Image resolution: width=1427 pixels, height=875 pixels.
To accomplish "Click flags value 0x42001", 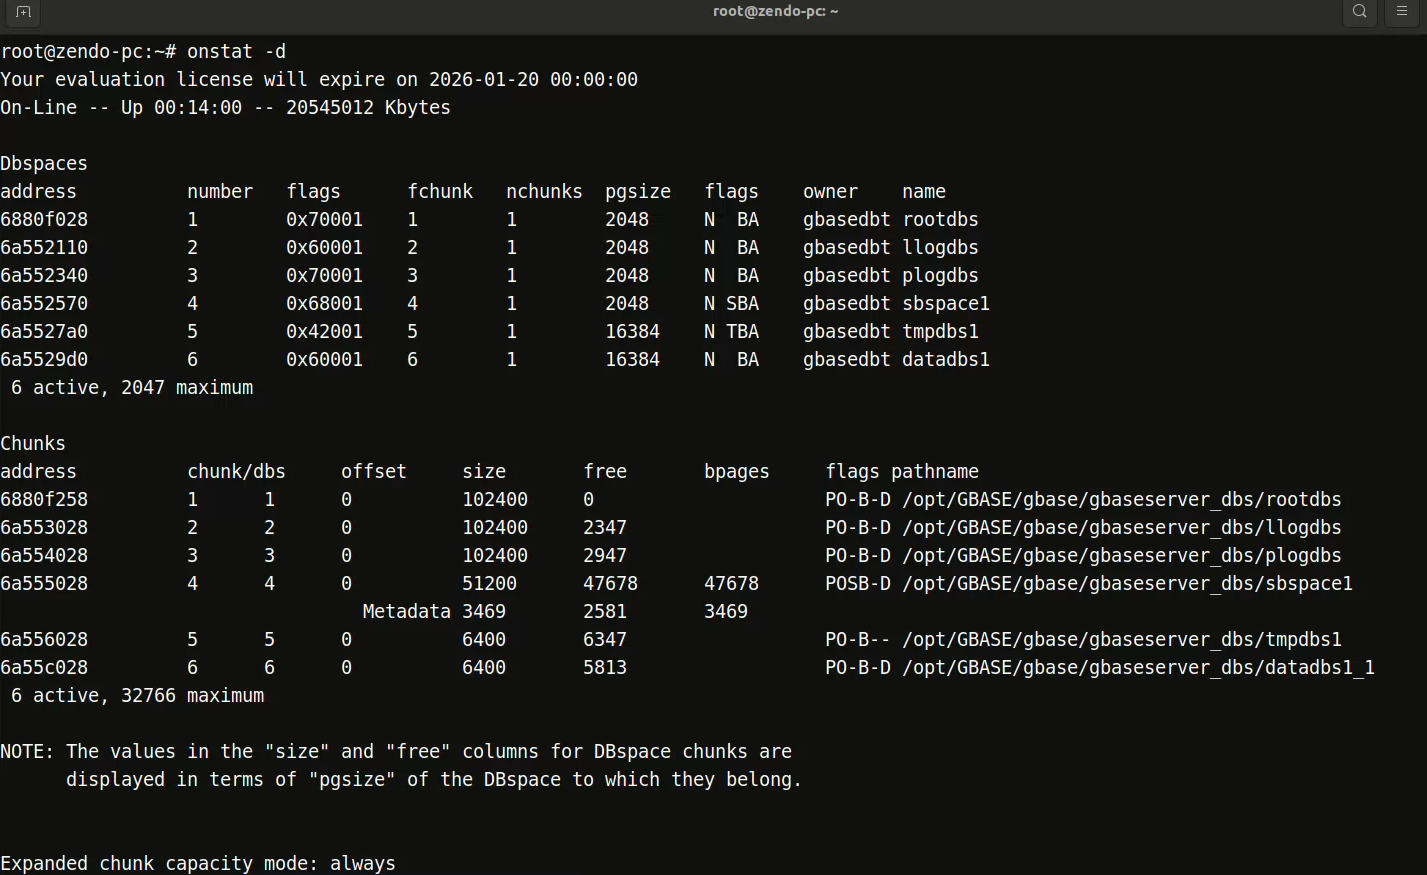I will coord(325,332).
